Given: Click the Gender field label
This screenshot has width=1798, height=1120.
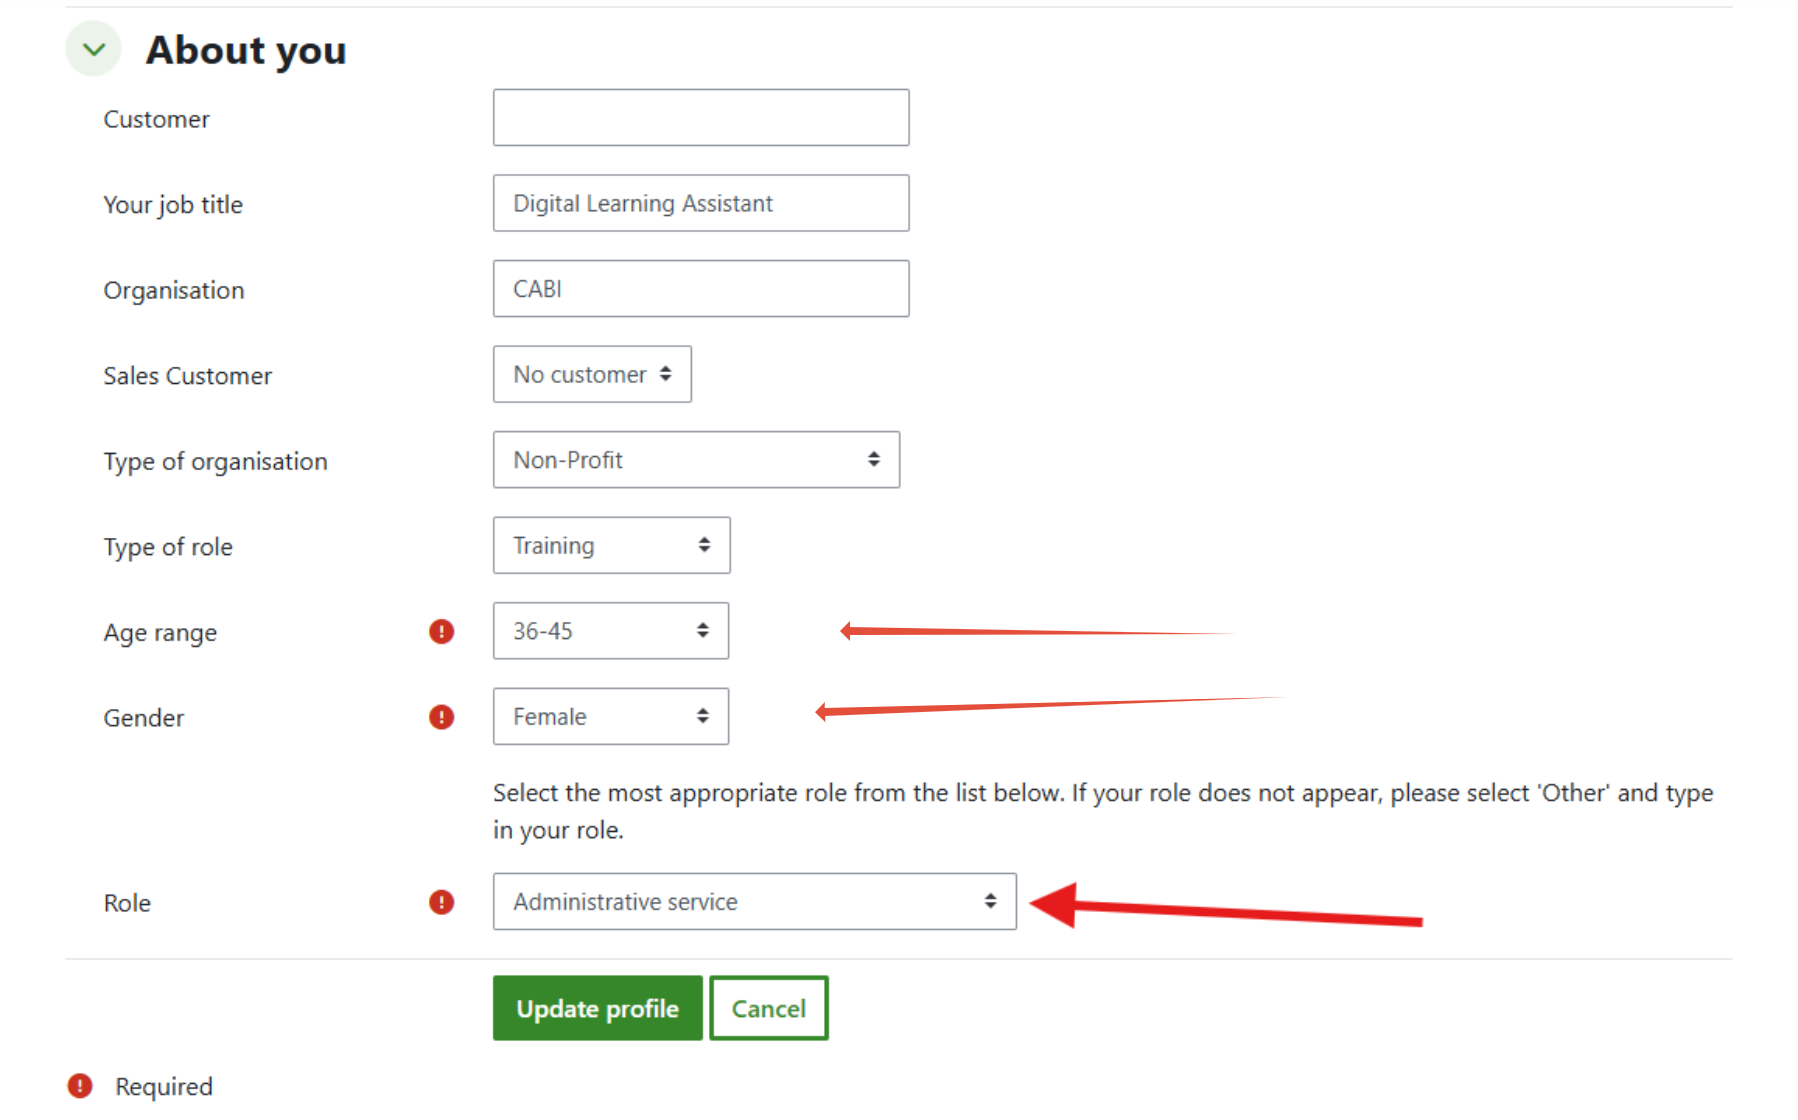Looking at the screenshot, I should 144,718.
